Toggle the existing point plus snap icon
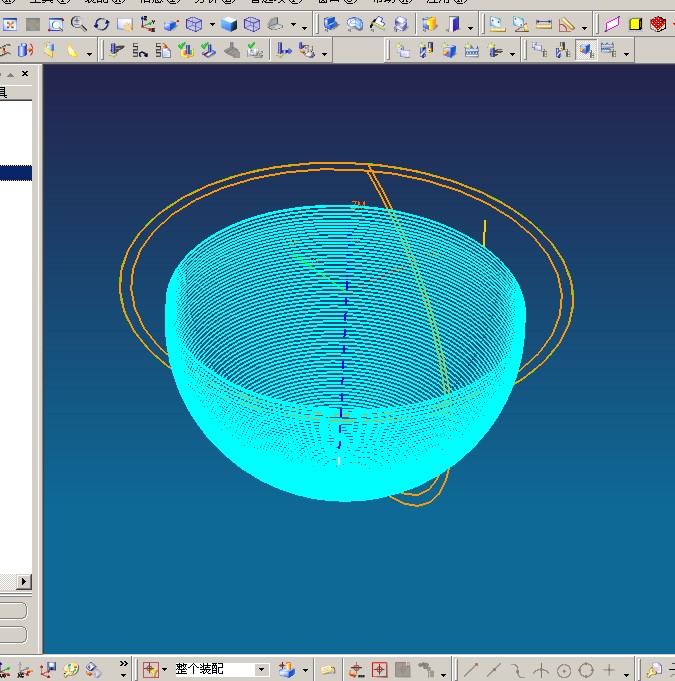The width and height of the screenshot is (675, 681). tap(609, 670)
